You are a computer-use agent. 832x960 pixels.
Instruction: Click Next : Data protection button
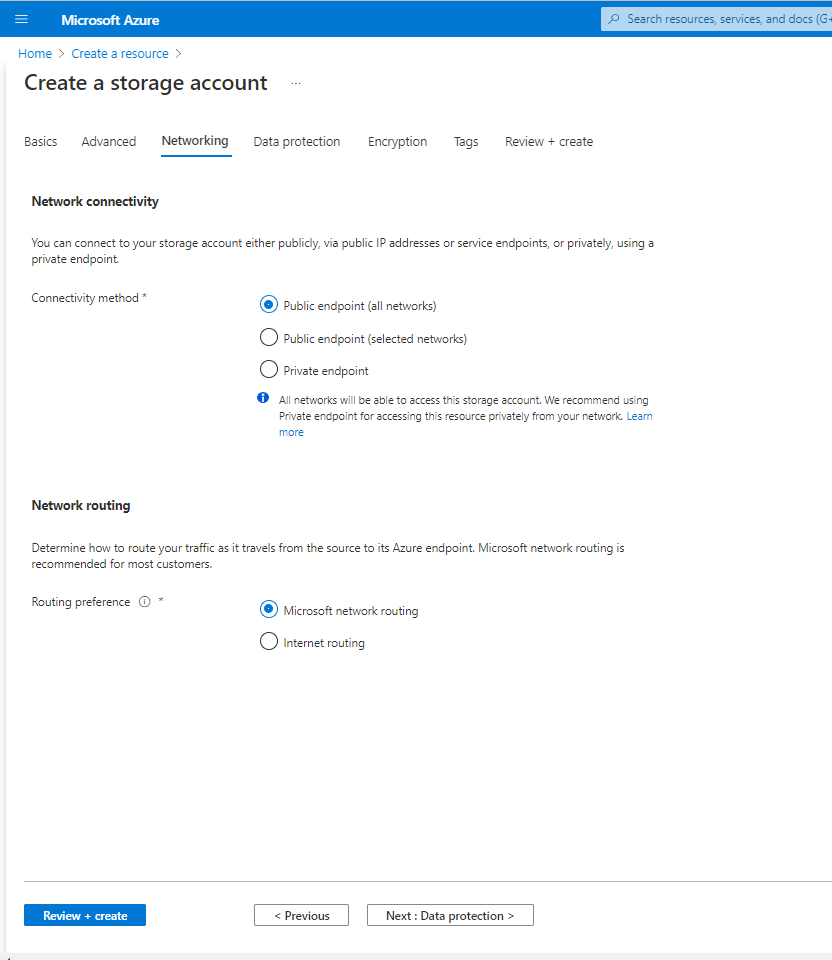tap(450, 915)
